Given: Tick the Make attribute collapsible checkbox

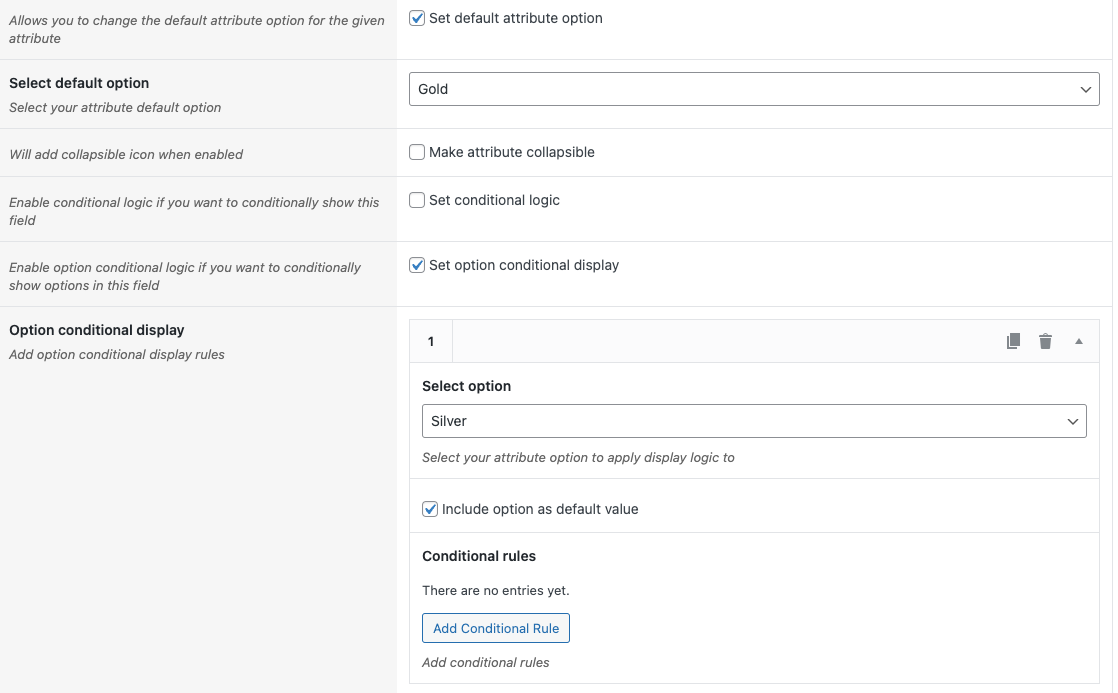Looking at the screenshot, I should 418,152.
